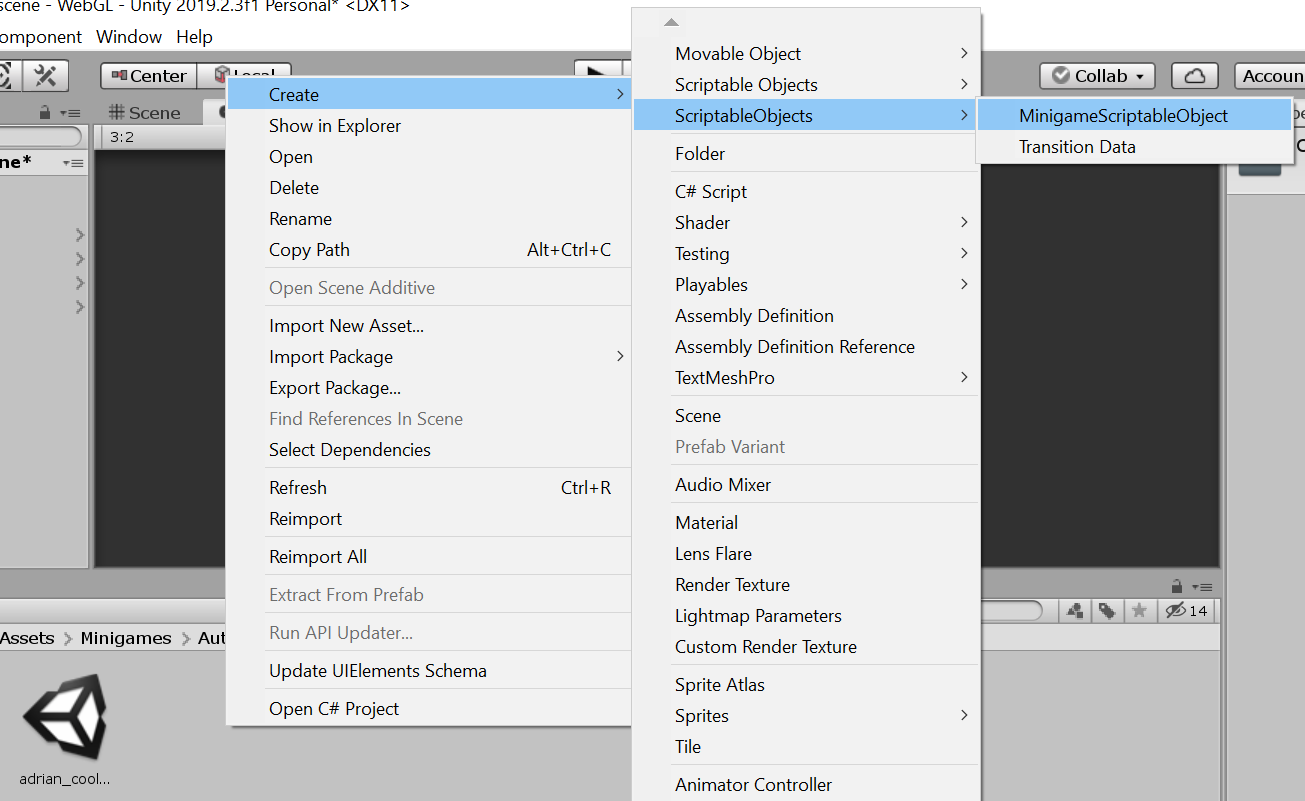This screenshot has width=1305, height=801.
Task: Create a new Material
Action: [x=807, y=523]
